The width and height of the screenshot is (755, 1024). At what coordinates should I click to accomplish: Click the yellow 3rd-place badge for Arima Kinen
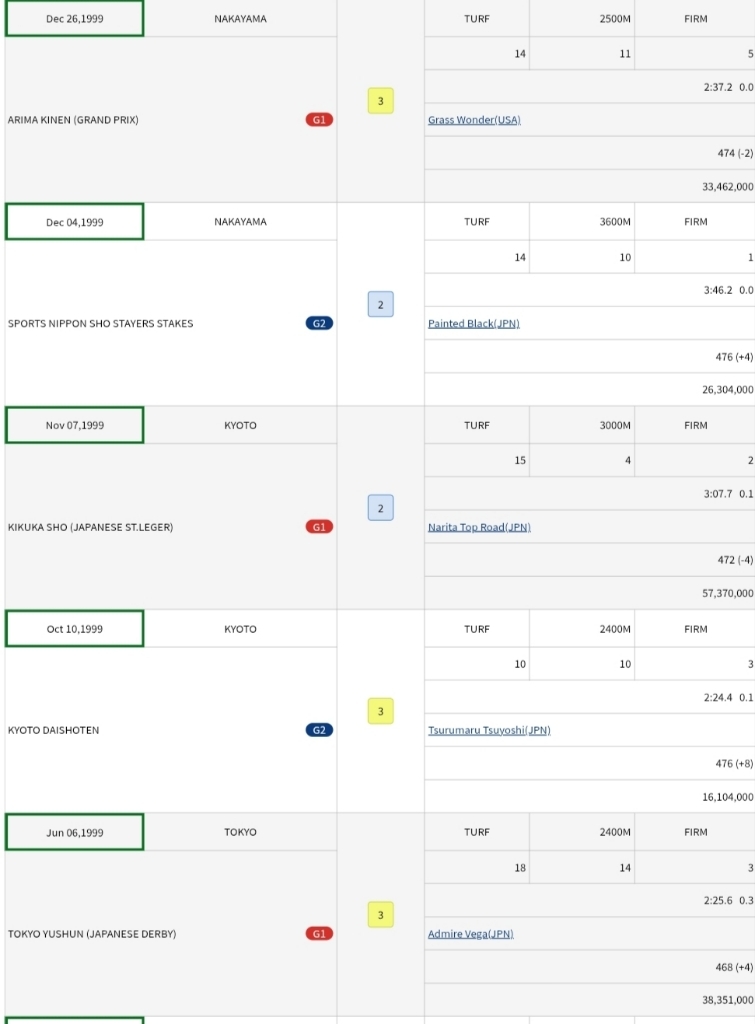tap(380, 101)
